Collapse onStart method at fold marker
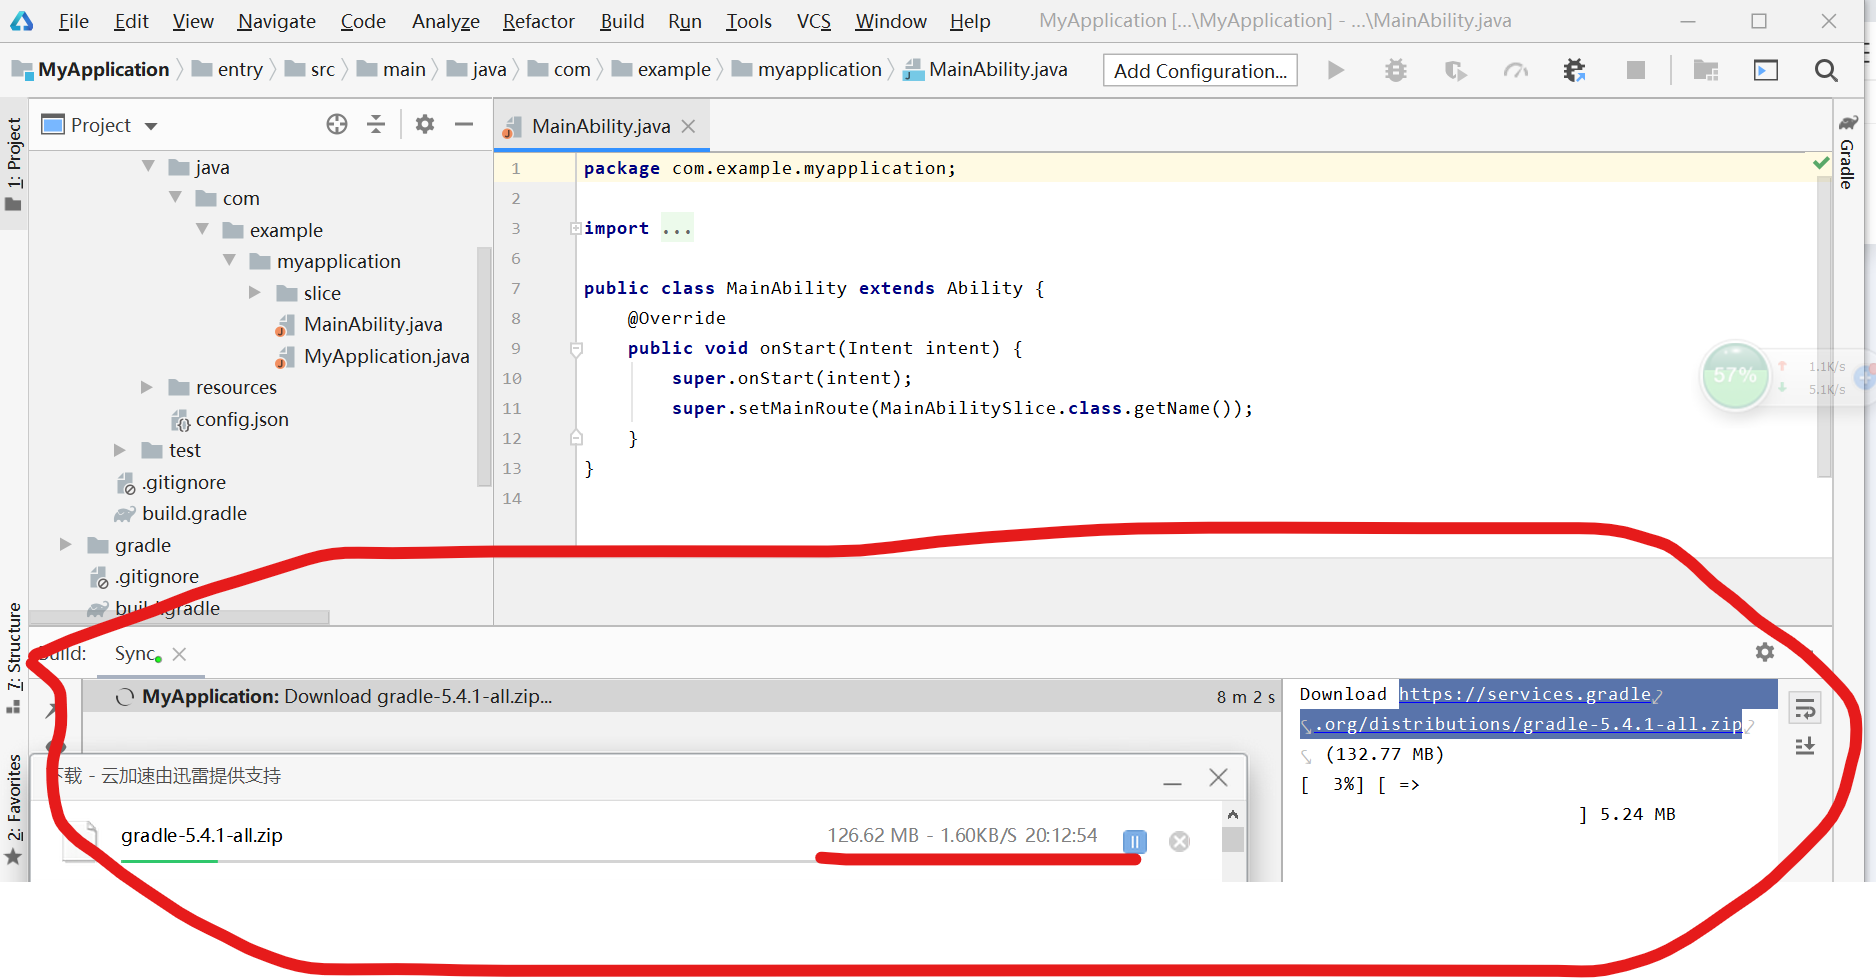Screen dimensions: 1876x979 coord(576,349)
